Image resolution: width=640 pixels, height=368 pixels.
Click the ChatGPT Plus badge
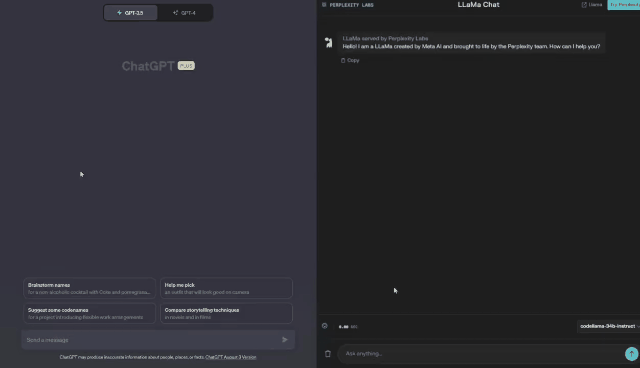click(x=186, y=66)
